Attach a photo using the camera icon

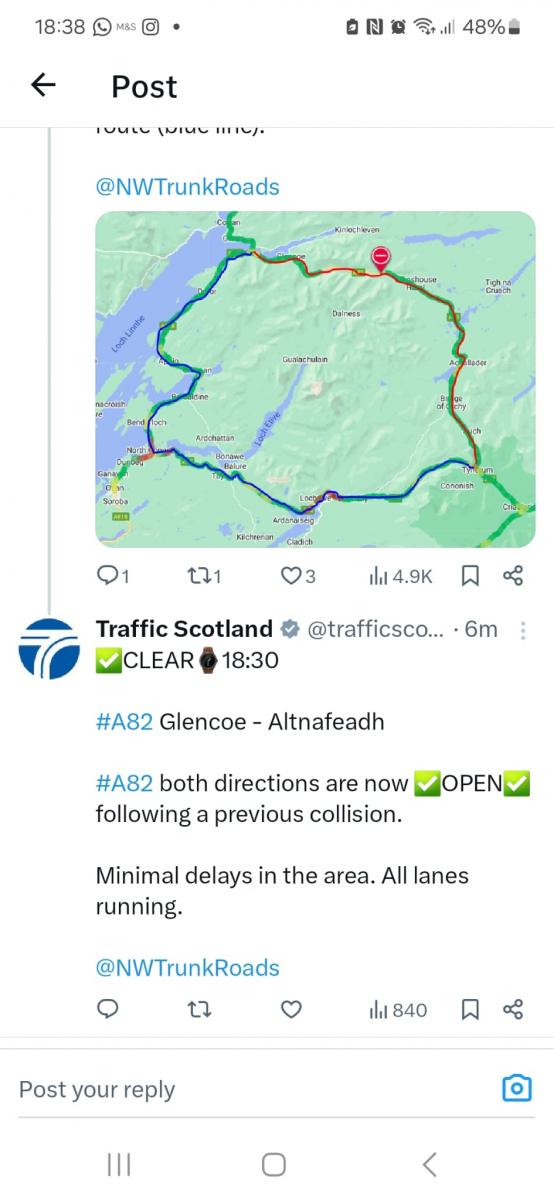[x=516, y=1088]
